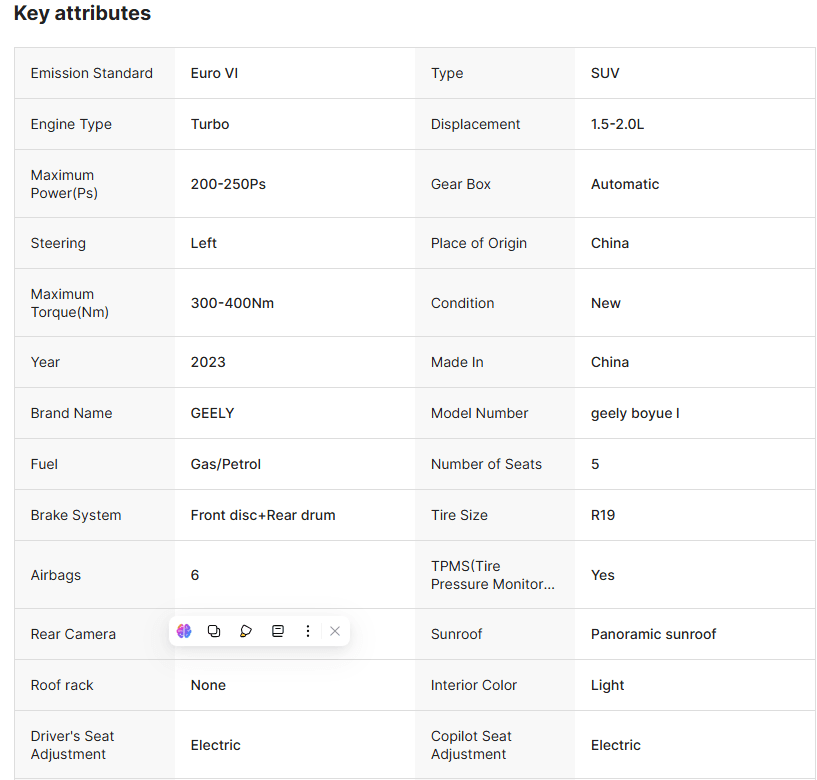
Task: Click the colorful brain AI icon
Action: [x=184, y=631]
